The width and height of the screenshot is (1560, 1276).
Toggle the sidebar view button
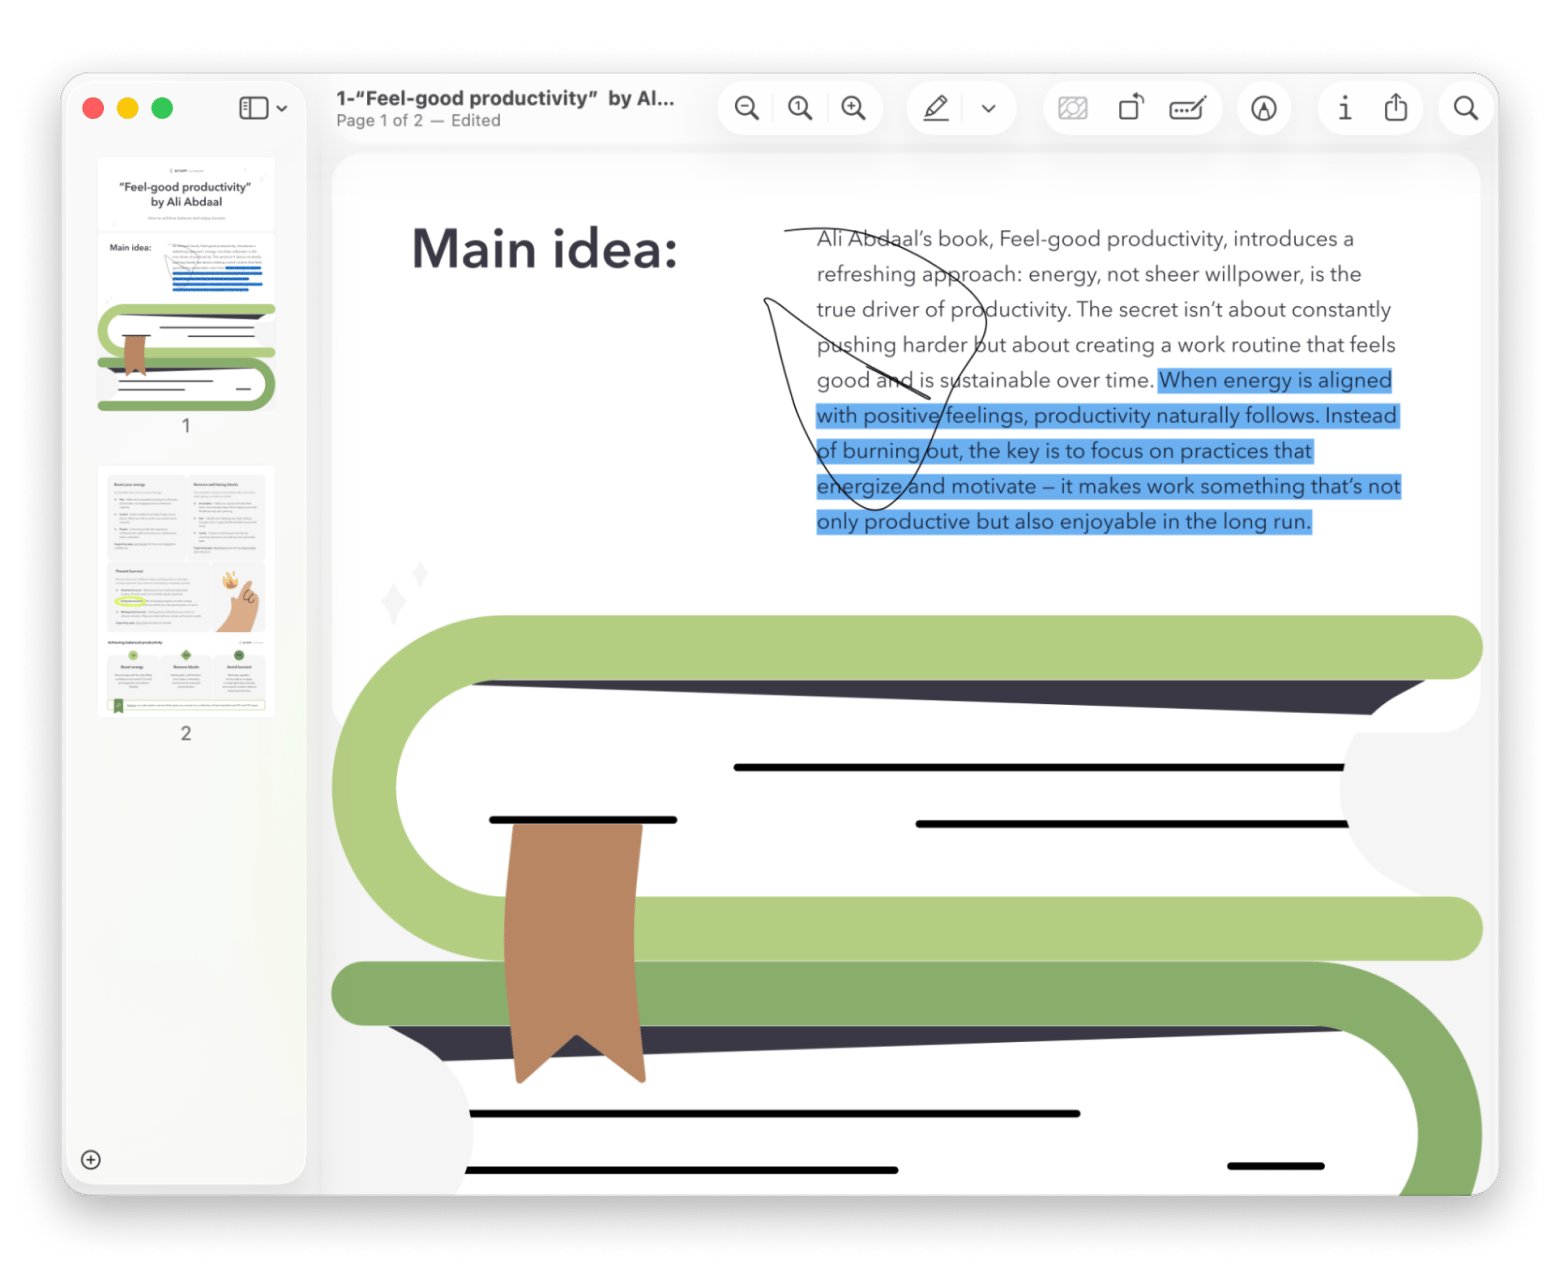(x=254, y=108)
